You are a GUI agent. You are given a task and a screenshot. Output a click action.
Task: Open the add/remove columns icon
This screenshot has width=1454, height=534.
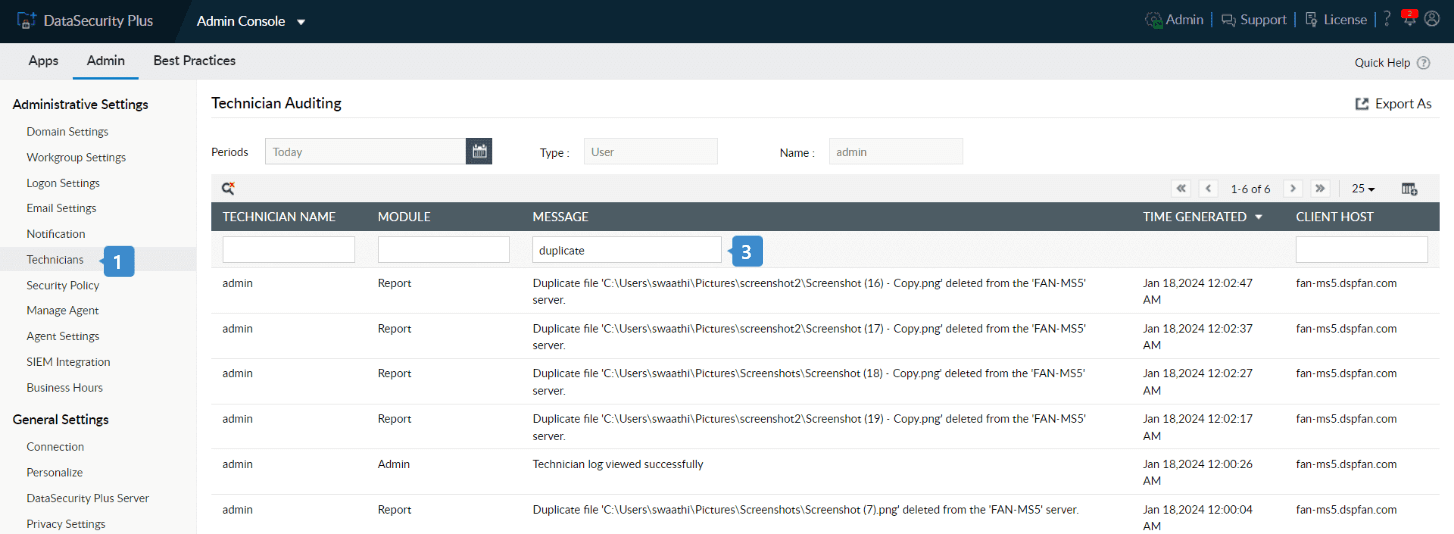click(1409, 189)
